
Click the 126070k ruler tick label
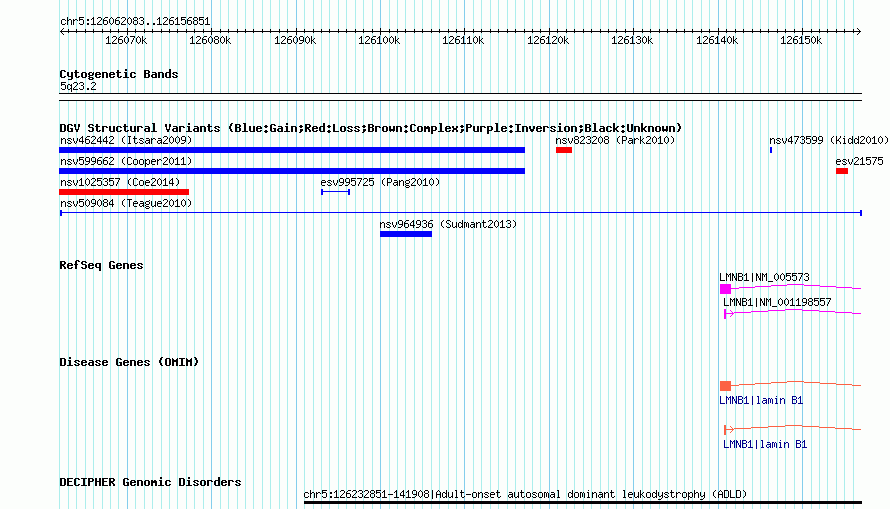126,40
